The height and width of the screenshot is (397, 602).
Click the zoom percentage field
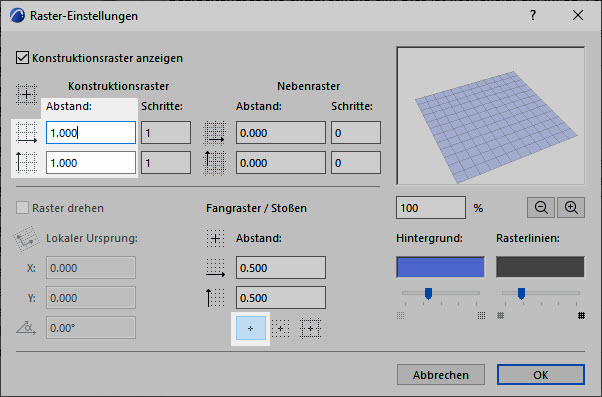(431, 208)
